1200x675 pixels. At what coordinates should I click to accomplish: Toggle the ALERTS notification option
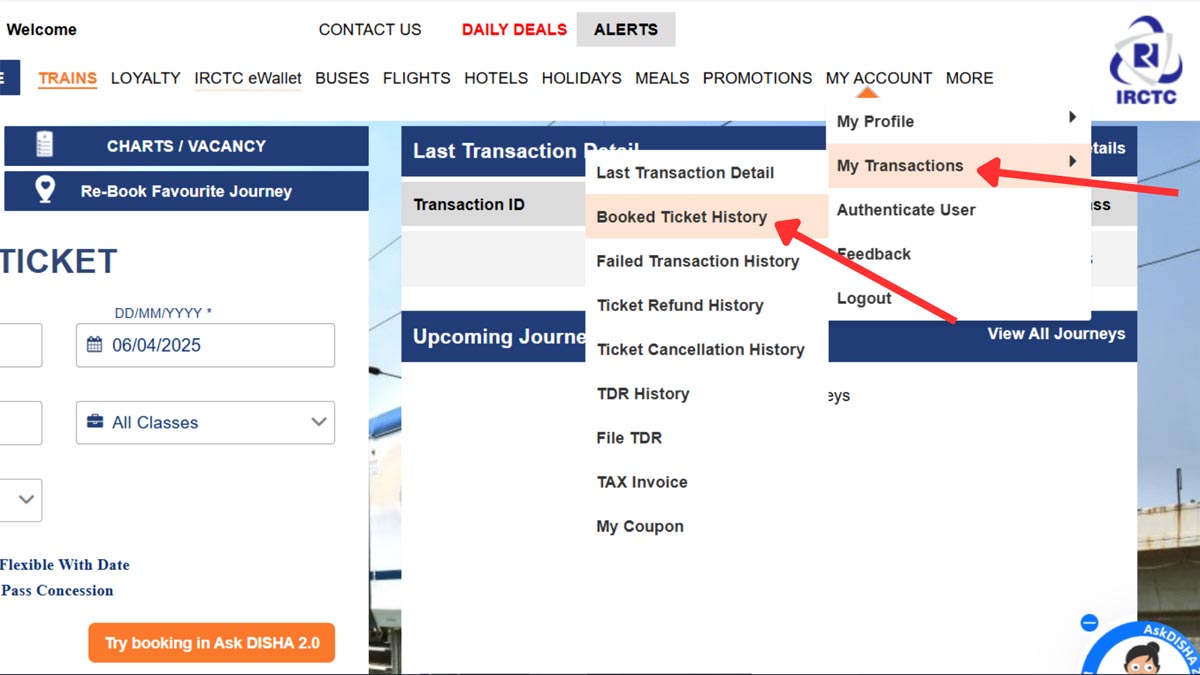coord(625,29)
